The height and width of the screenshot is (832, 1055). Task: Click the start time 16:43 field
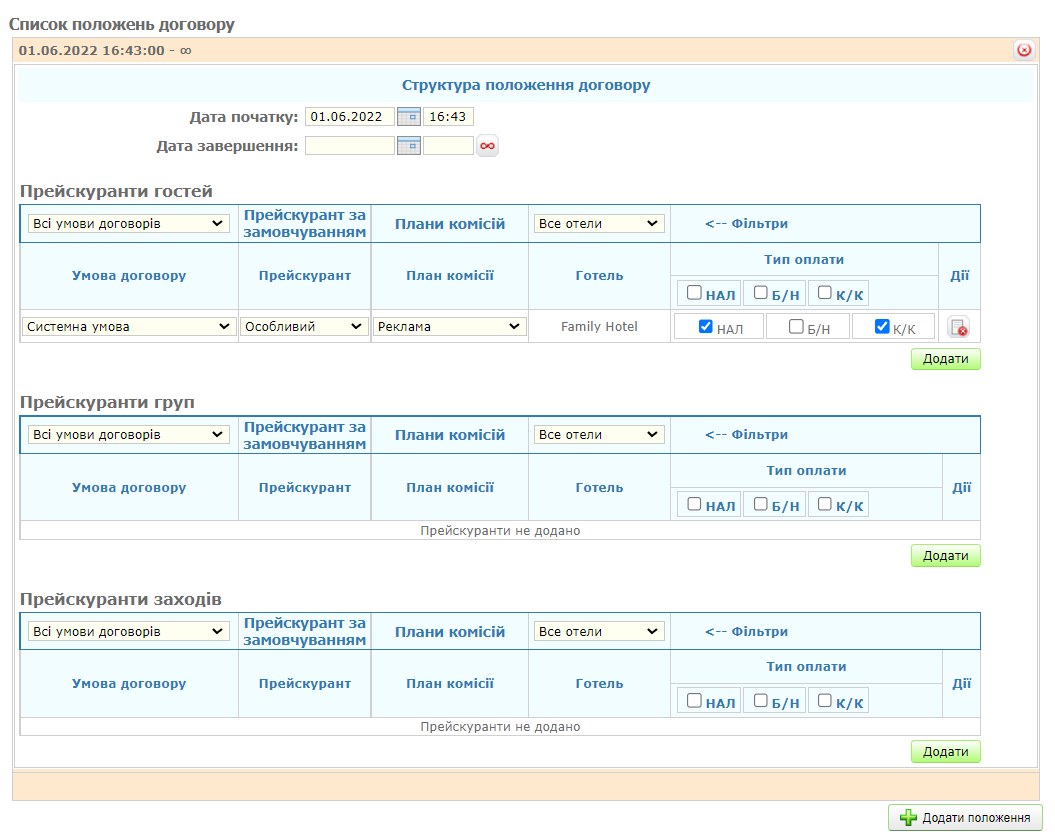[x=448, y=117]
